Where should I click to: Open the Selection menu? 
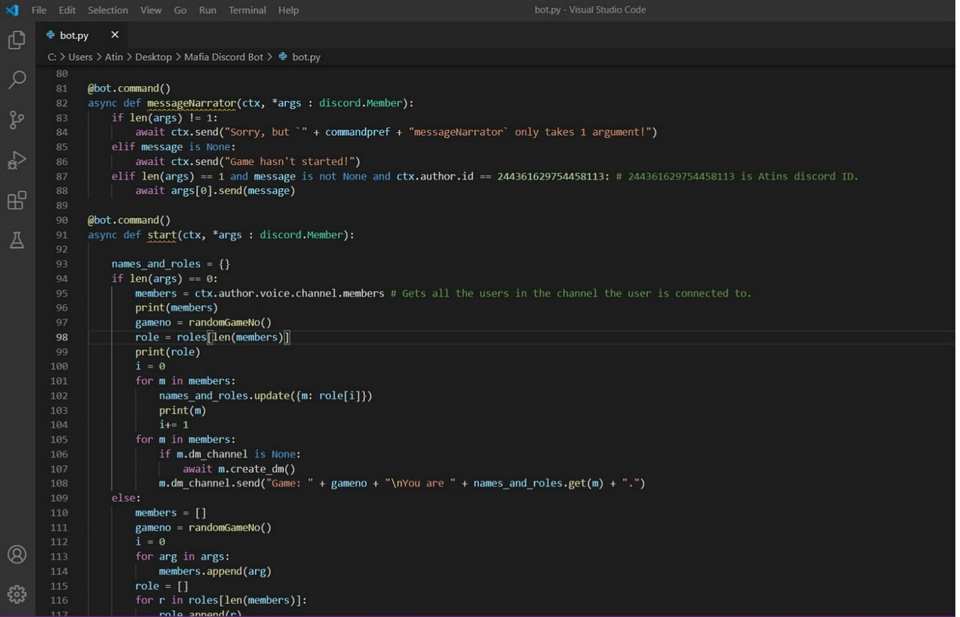pyautogui.click(x=108, y=10)
